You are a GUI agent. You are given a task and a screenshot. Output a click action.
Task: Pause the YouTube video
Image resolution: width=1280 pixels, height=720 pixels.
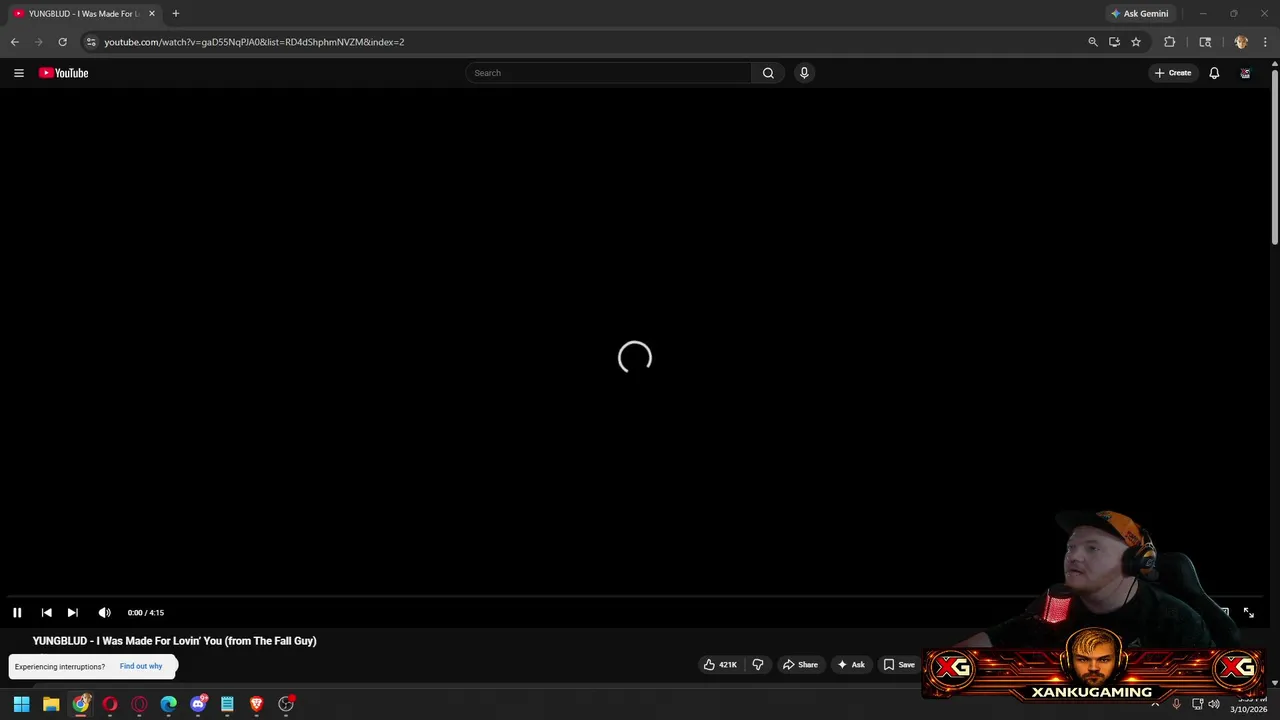coord(17,612)
